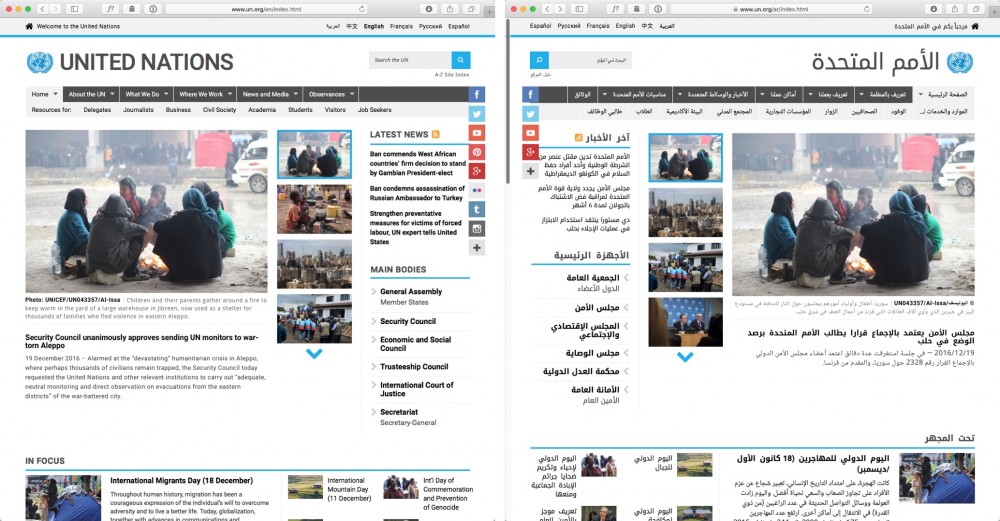Expand the About the UN menu
Viewport: 1000px width, 521px height.
pyautogui.click(x=91, y=94)
